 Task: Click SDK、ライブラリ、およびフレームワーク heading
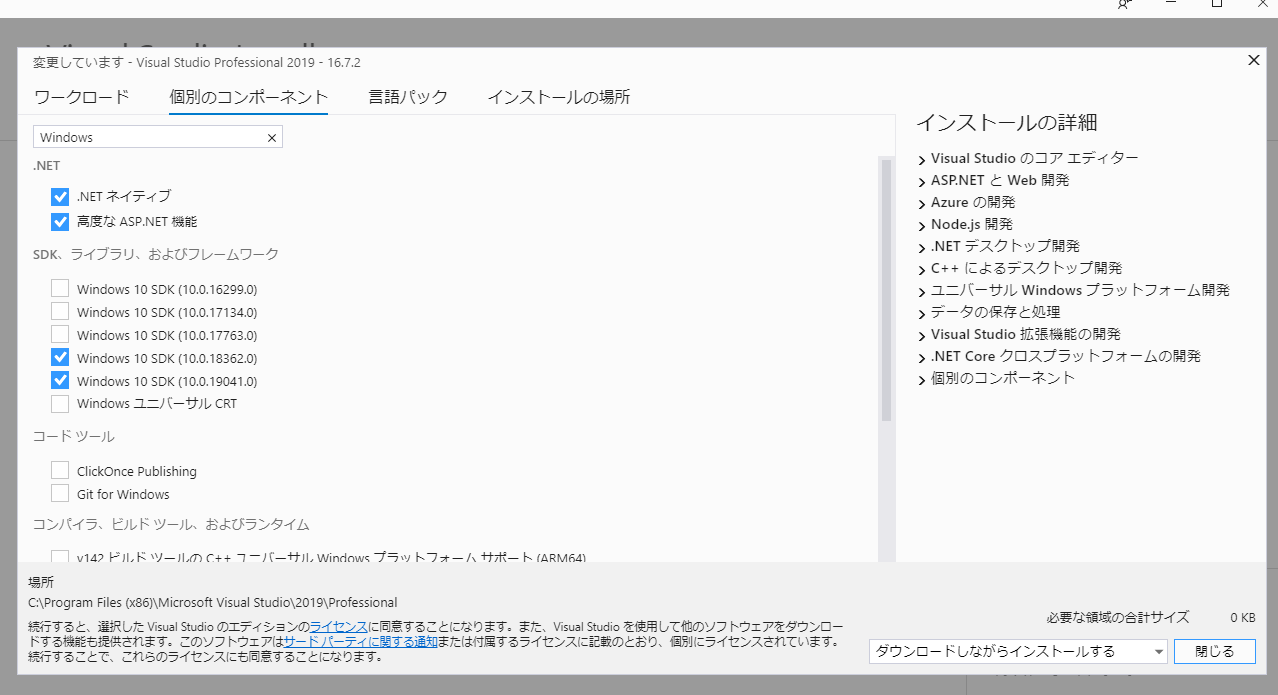coord(156,254)
